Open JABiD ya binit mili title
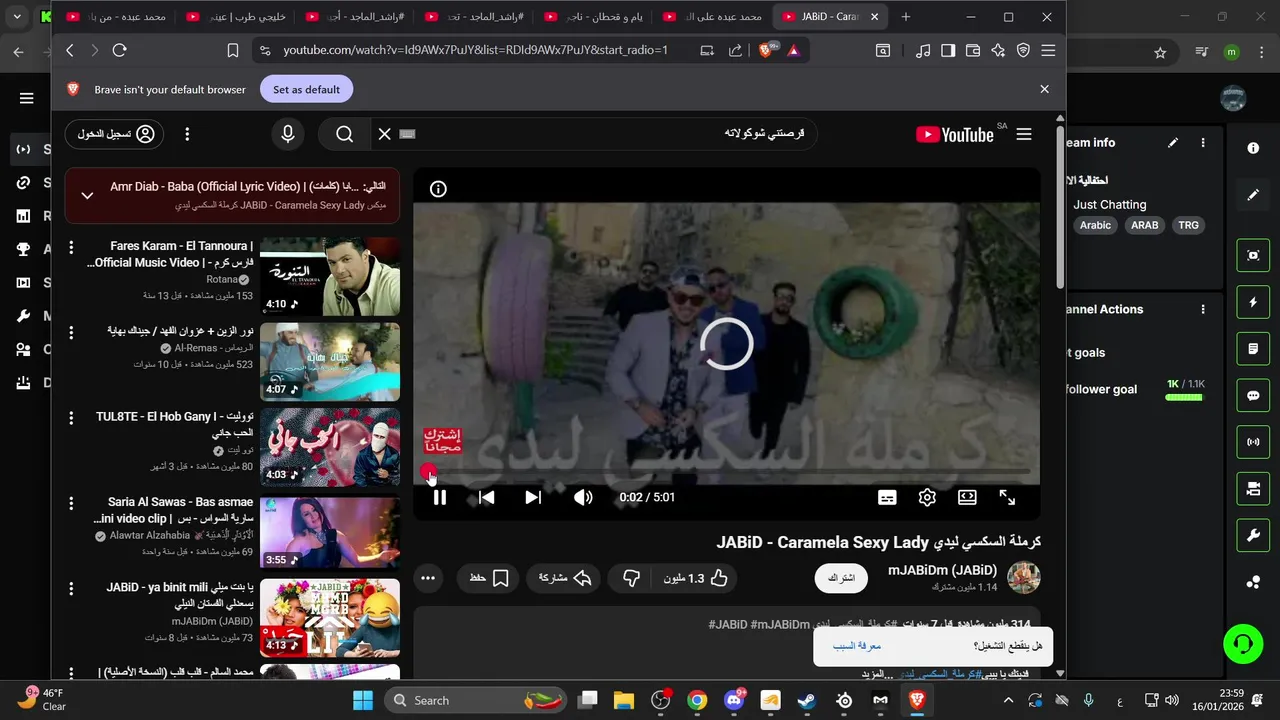This screenshot has height=720, width=1280. (180, 595)
